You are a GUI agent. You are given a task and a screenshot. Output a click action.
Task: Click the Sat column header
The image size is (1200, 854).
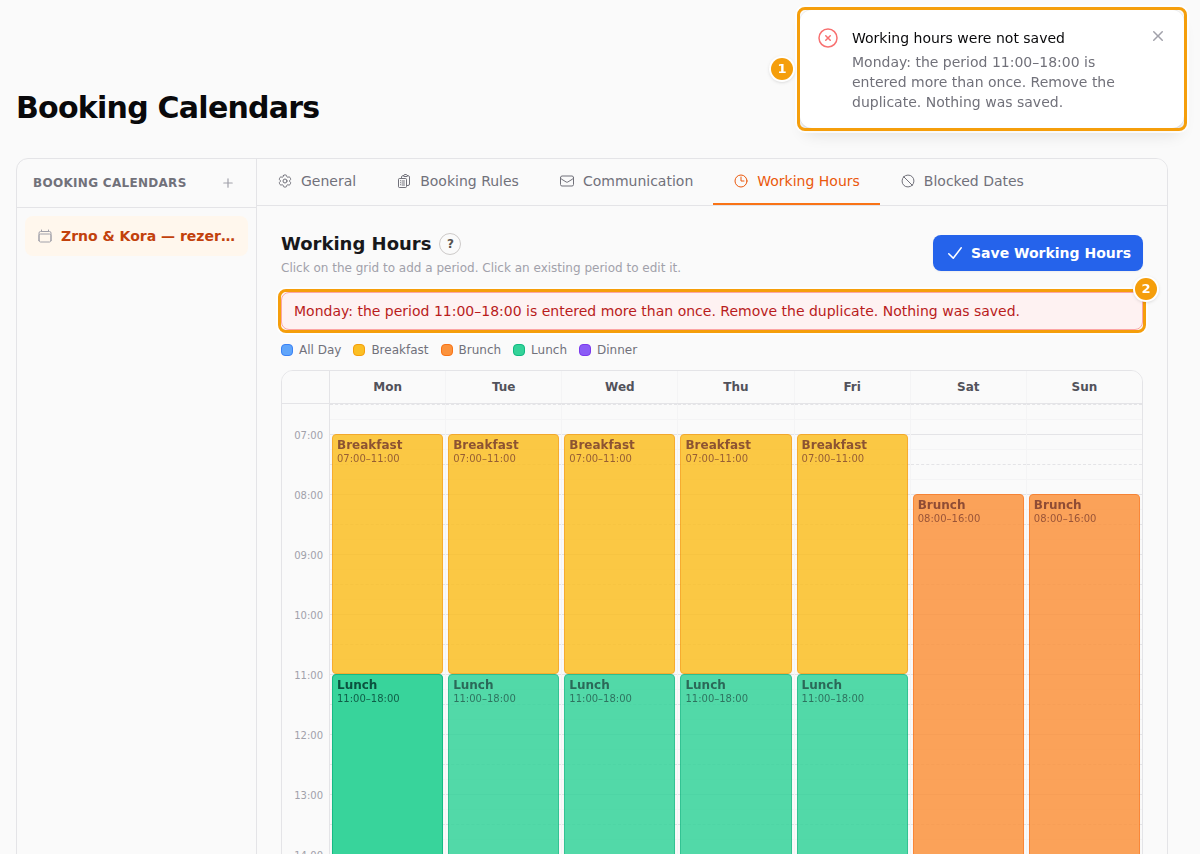tap(968, 387)
